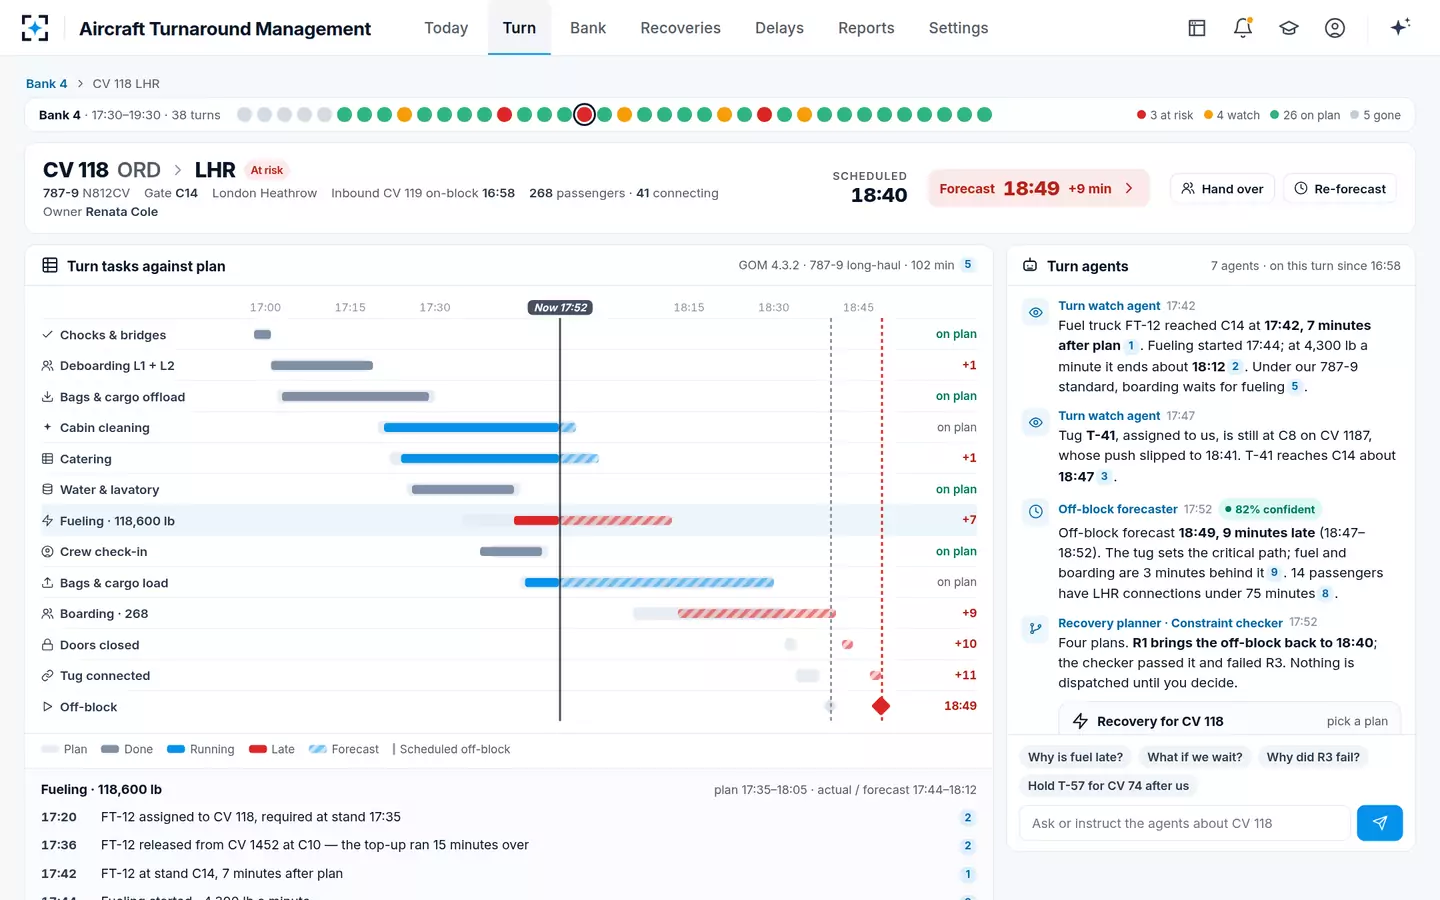Click the Doors closed lock icon

(x=47, y=645)
